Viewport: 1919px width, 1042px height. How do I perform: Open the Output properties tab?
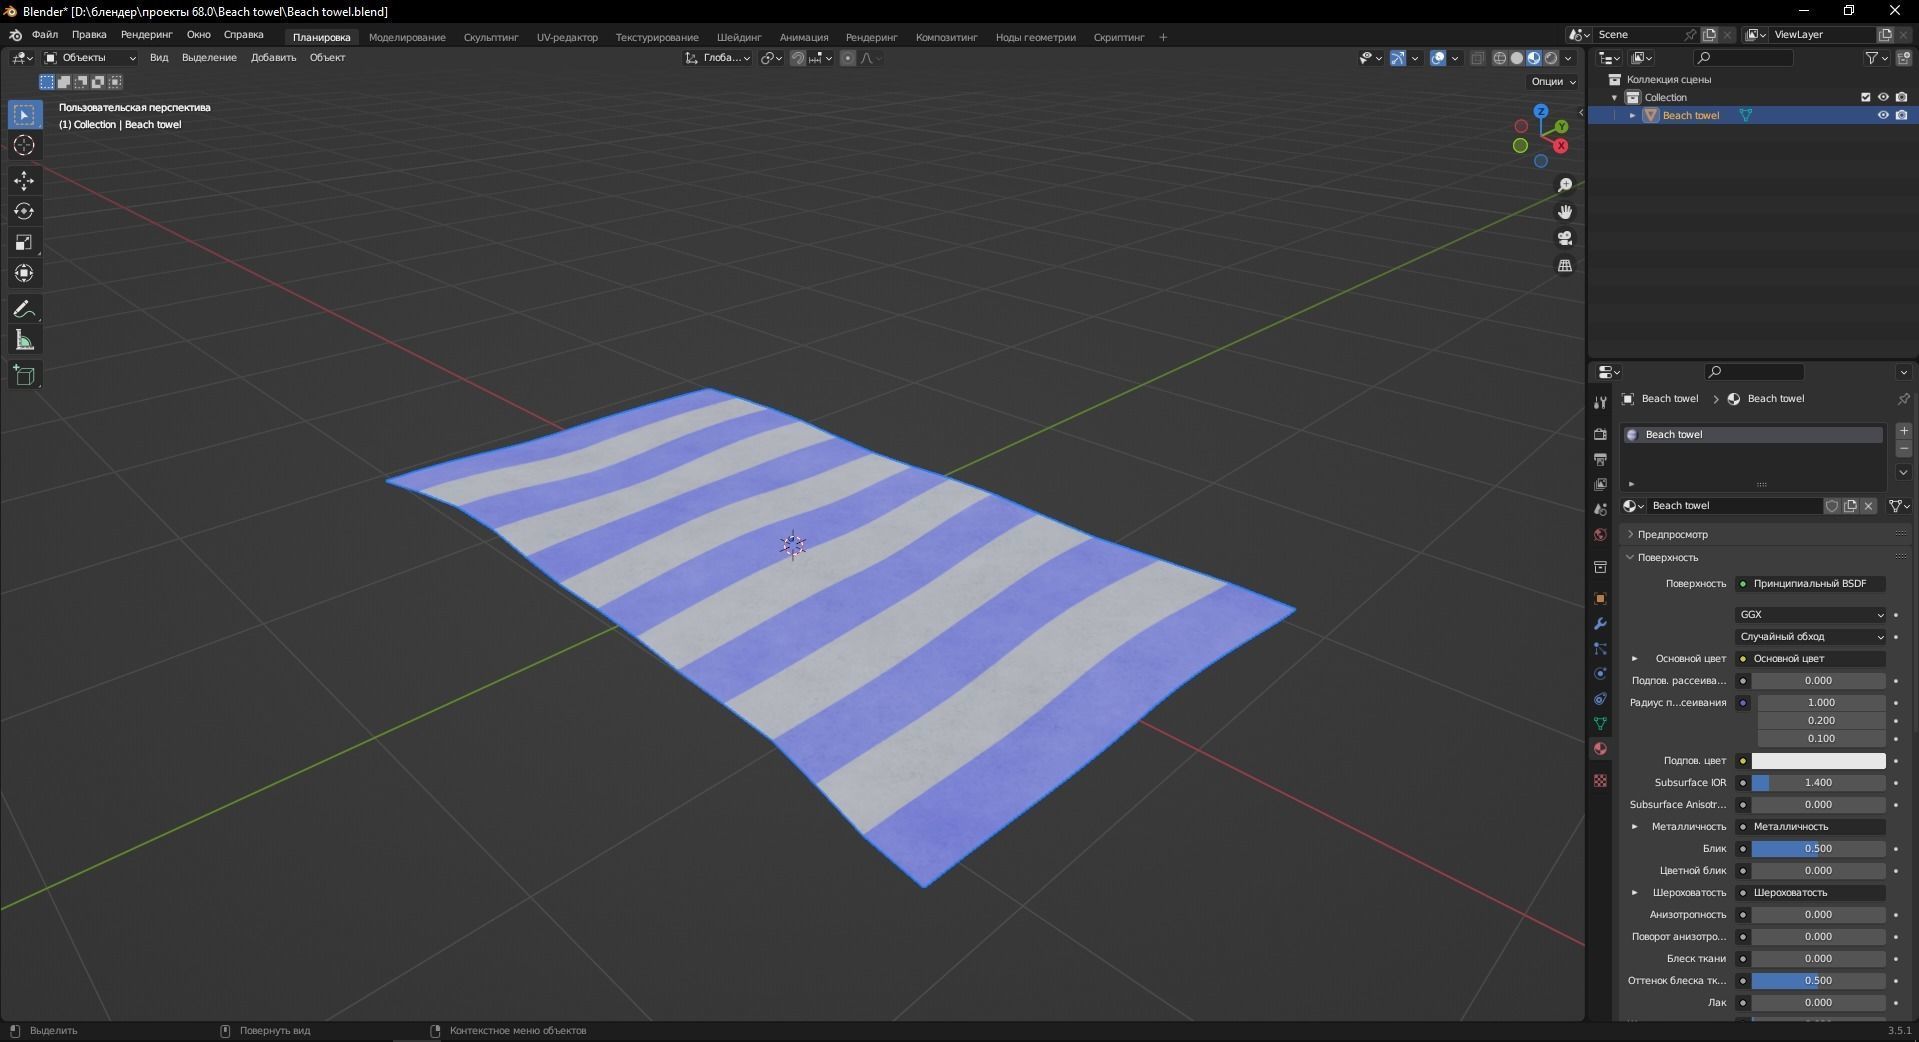click(1600, 459)
